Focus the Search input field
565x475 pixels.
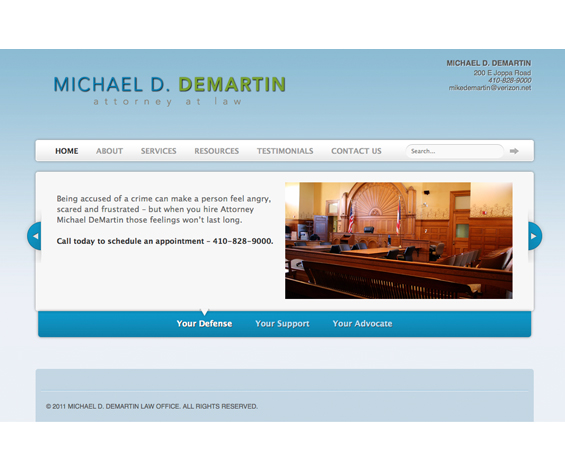point(454,151)
